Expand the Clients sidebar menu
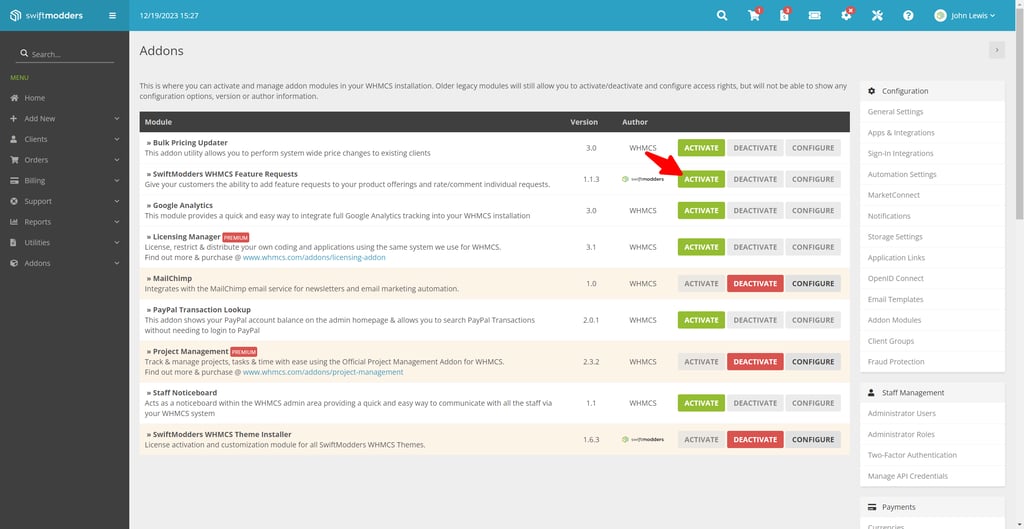 (64, 139)
